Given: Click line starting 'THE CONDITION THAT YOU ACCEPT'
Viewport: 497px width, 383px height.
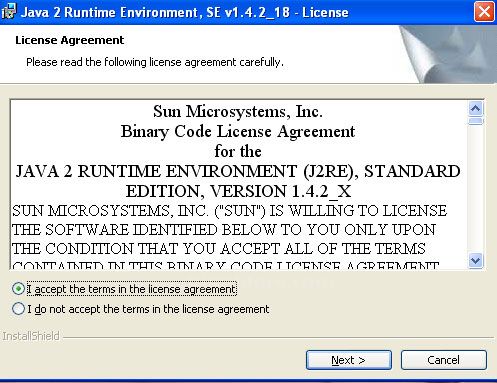Looking at the screenshot, I should pos(219,249).
